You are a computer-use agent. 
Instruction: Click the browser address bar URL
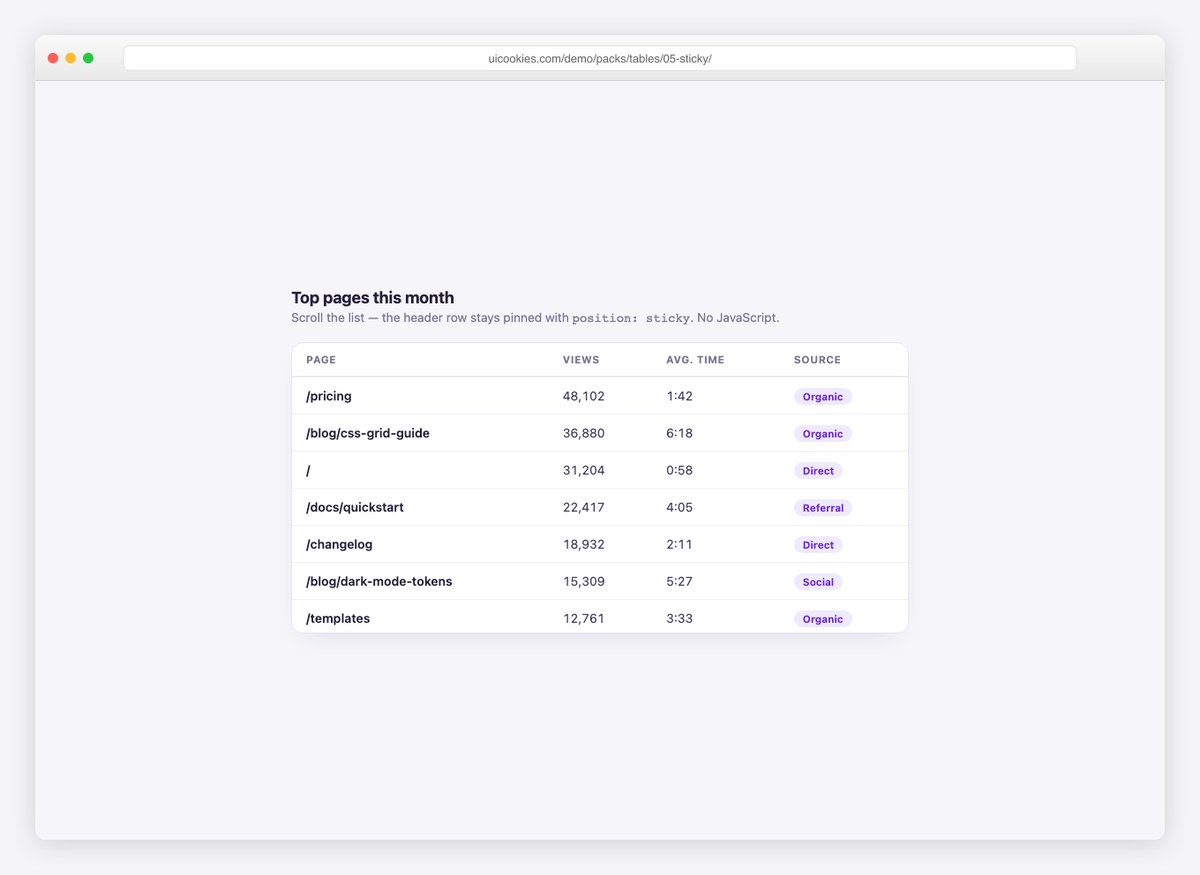[600, 58]
